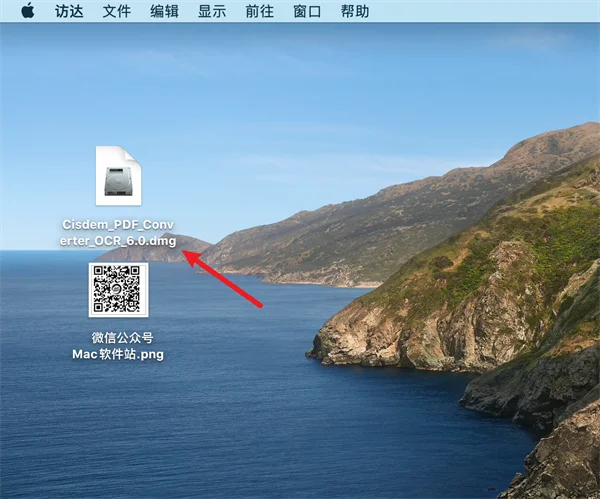Open the 显示 menu
The image size is (600, 499).
coord(212,11)
